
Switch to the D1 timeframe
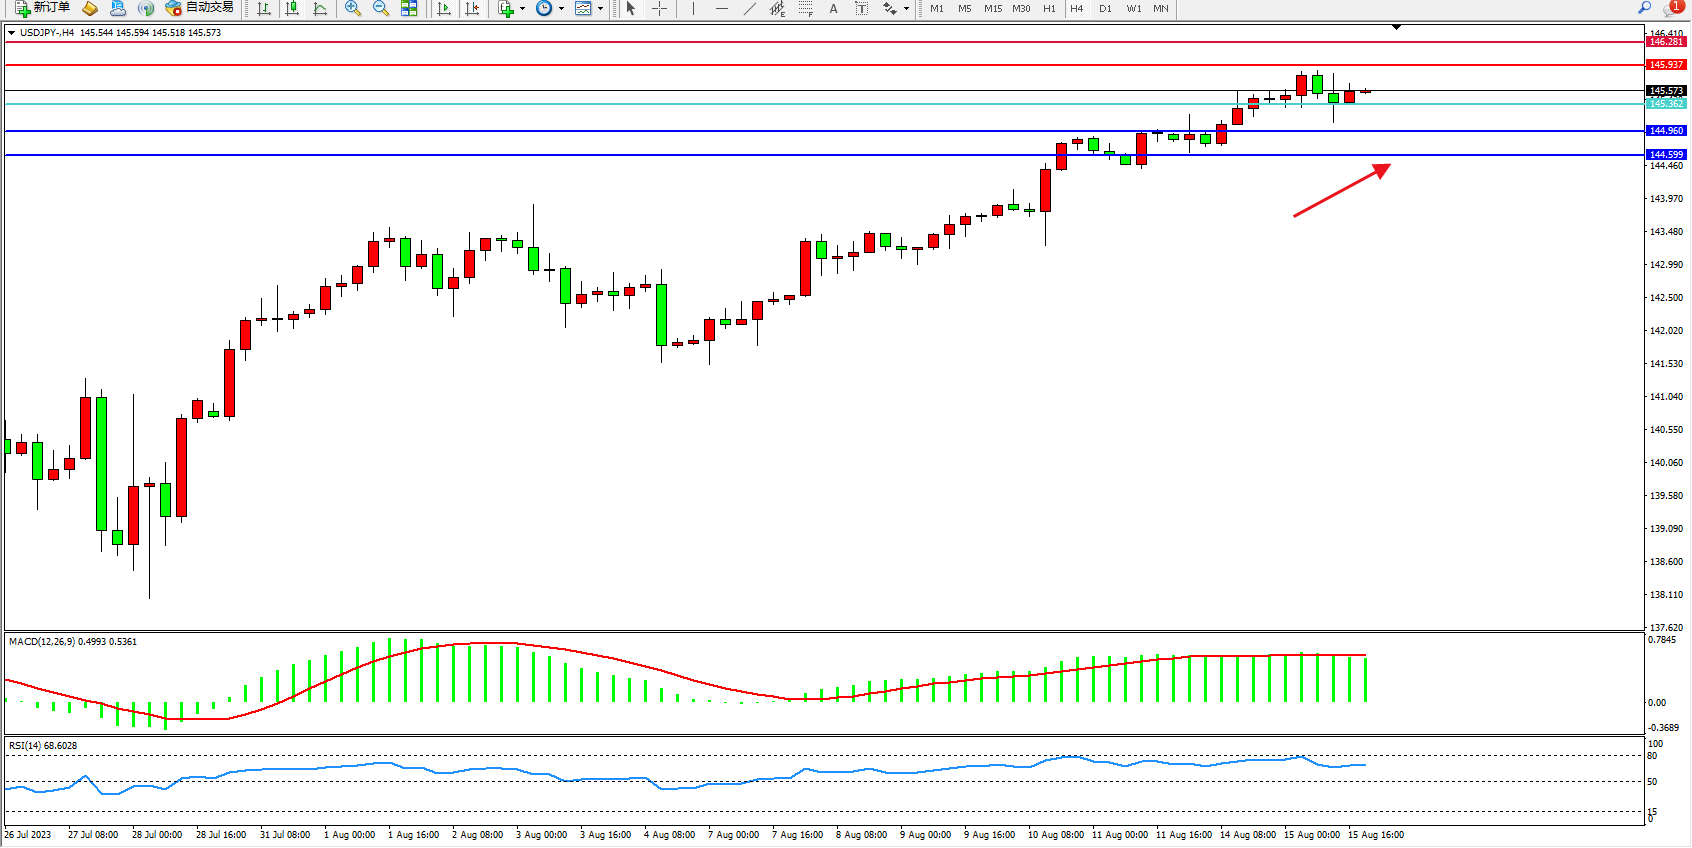click(x=1105, y=8)
